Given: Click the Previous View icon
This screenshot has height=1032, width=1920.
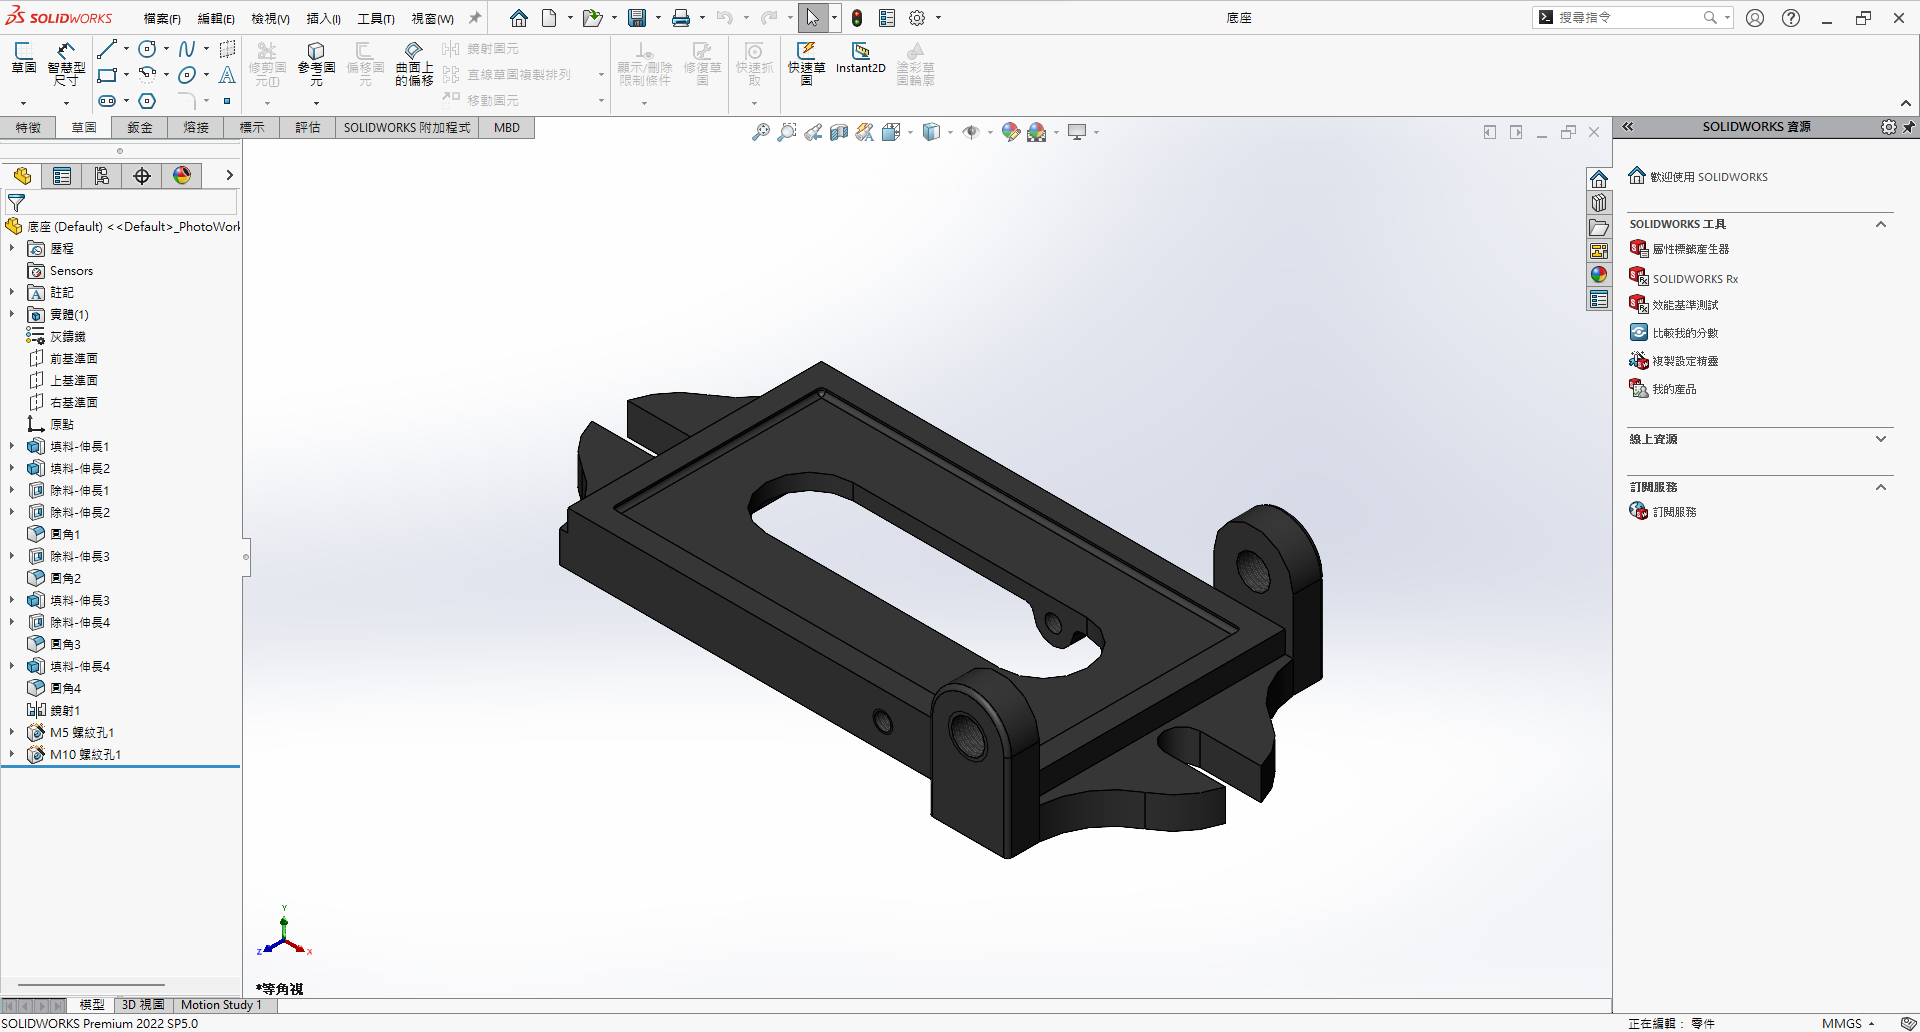Looking at the screenshot, I should [813, 132].
